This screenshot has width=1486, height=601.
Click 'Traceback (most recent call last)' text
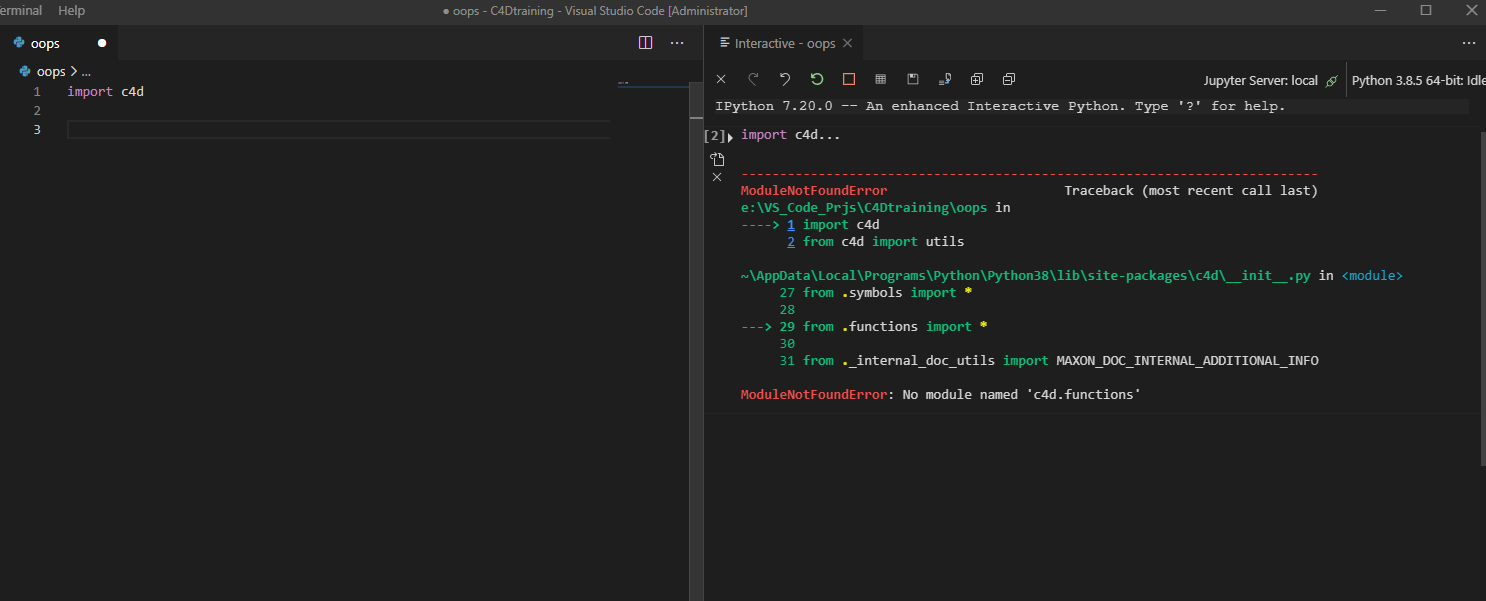tap(1191, 191)
